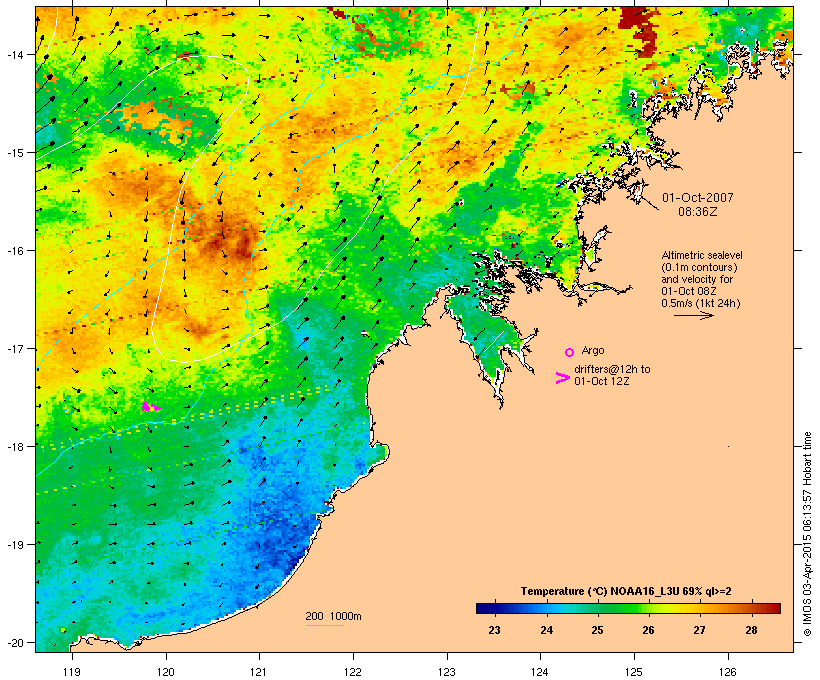The height and width of the screenshot is (680, 820).
Task: Click the 'Temperature (°C) NOAA16_L3U 69% ql>=2' title
Action: coord(626,591)
